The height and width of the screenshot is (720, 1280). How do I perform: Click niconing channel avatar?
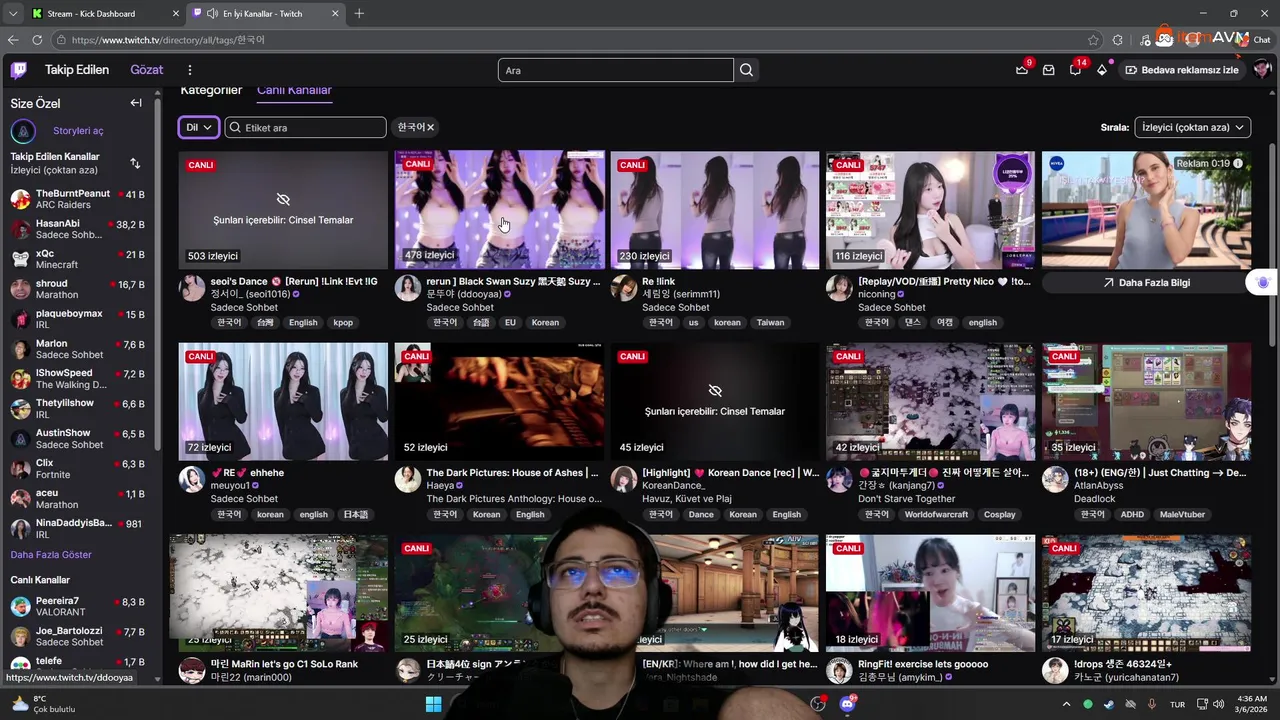(x=839, y=288)
